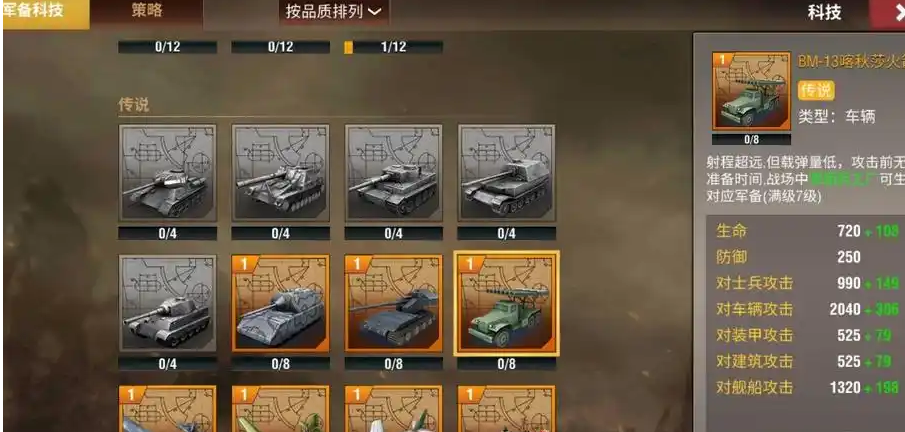
Task: Choose the orange long-barrel tank card
Action: tap(394, 303)
